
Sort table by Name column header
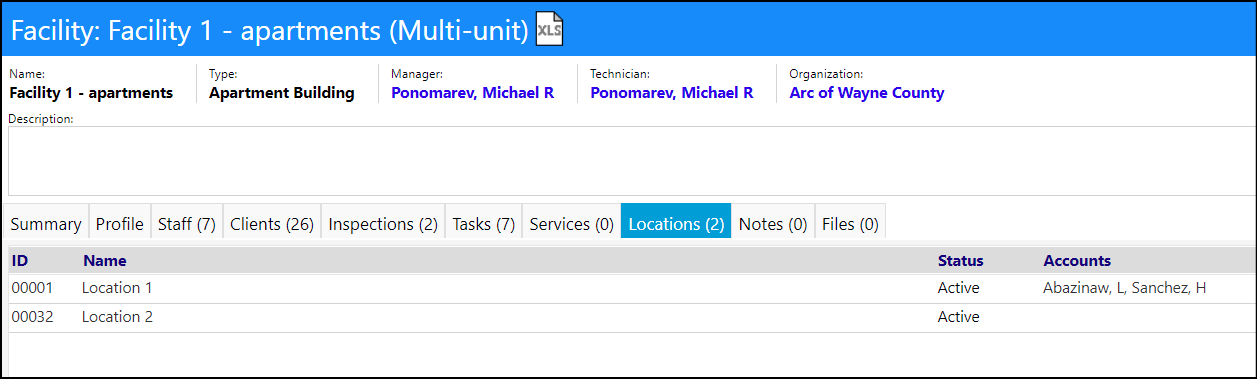click(105, 261)
